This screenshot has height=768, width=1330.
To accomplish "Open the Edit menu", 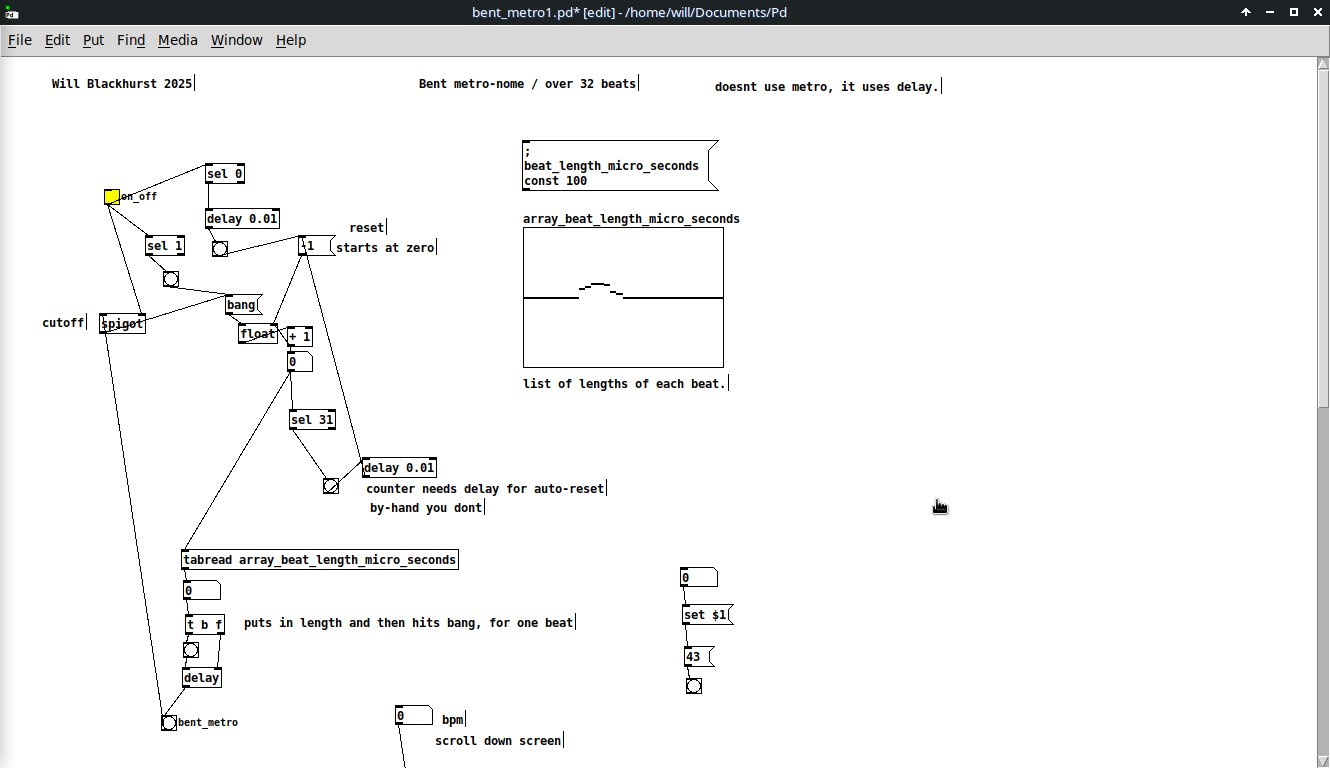I will click(x=58, y=40).
